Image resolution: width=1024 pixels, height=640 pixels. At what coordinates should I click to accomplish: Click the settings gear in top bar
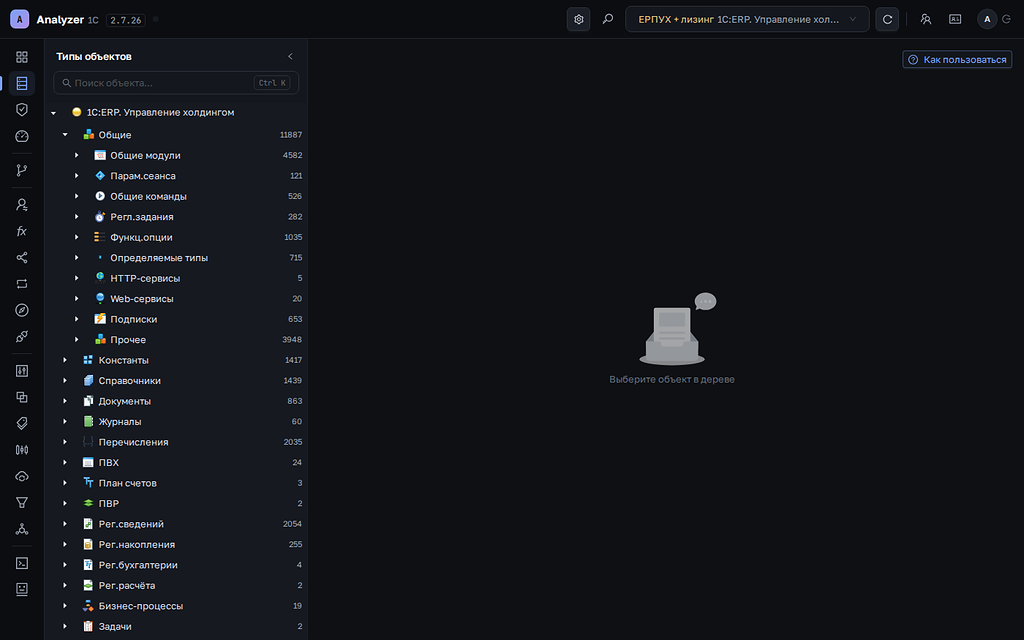tap(579, 20)
